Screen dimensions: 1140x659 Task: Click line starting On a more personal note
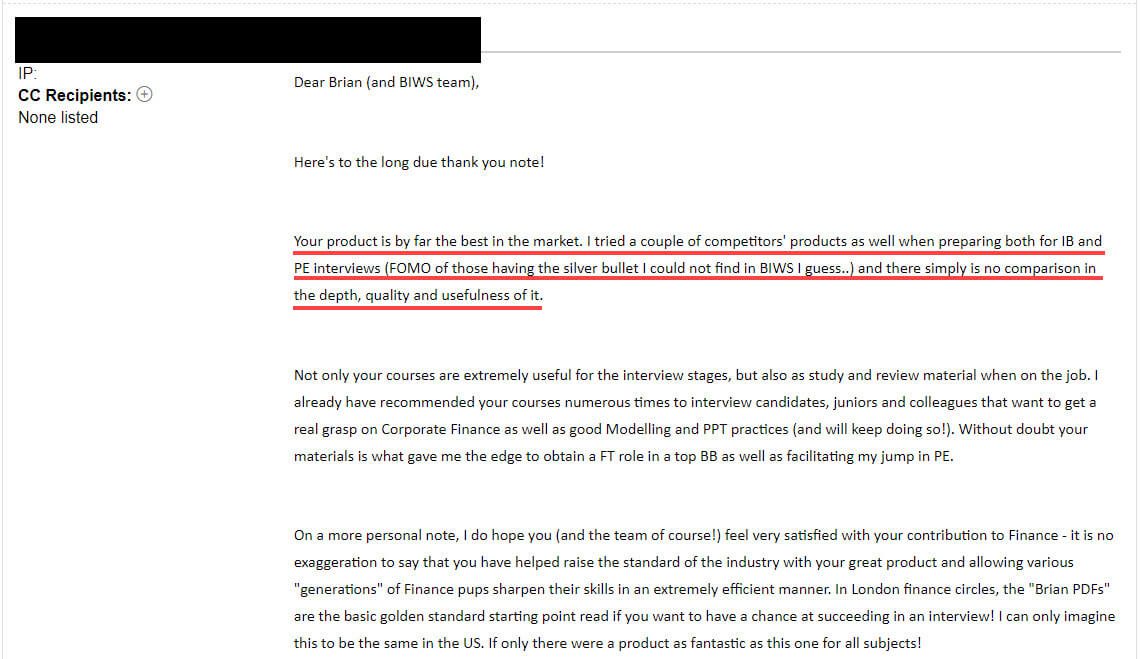pos(704,535)
